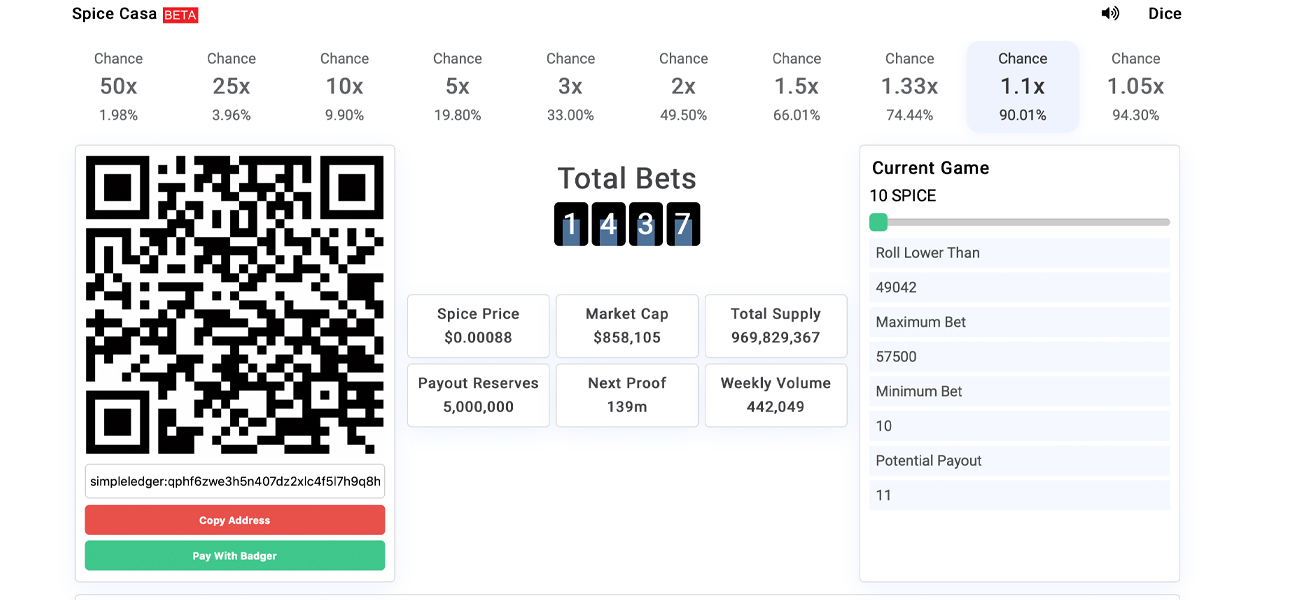
Task: Click the Potential Payout value 11
Action: pyautogui.click(x=1020, y=495)
